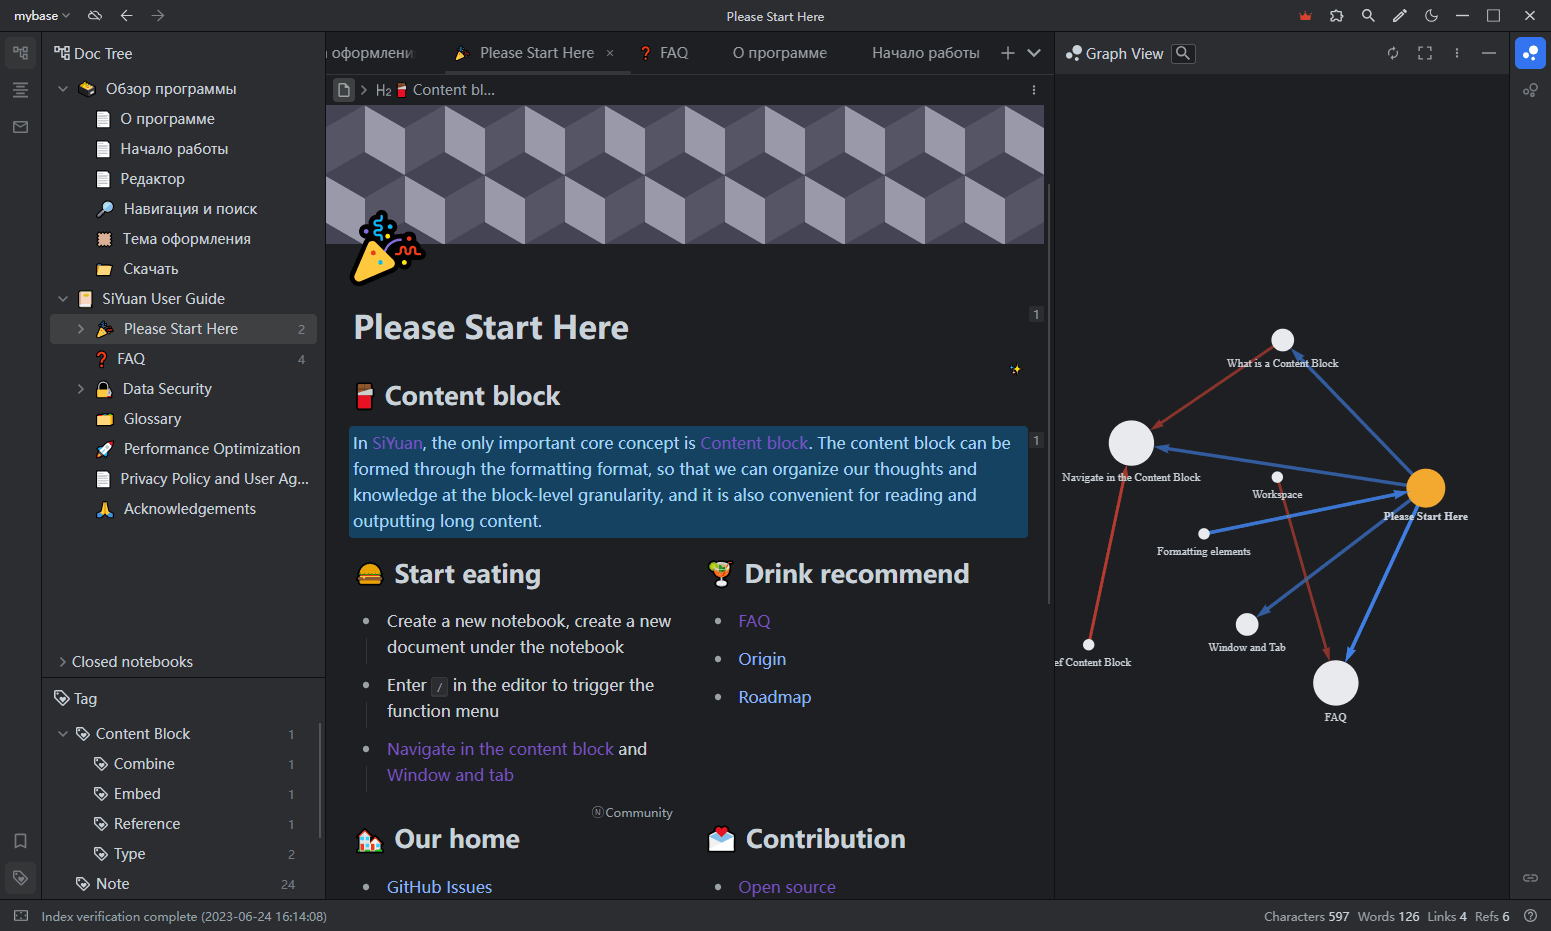
Task: Open the document more options menu
Action: 1034,90
